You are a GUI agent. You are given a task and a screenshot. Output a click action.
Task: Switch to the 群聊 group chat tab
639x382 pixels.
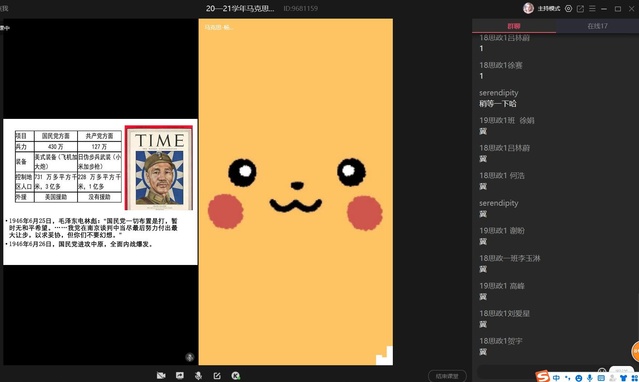click(514, 26)
